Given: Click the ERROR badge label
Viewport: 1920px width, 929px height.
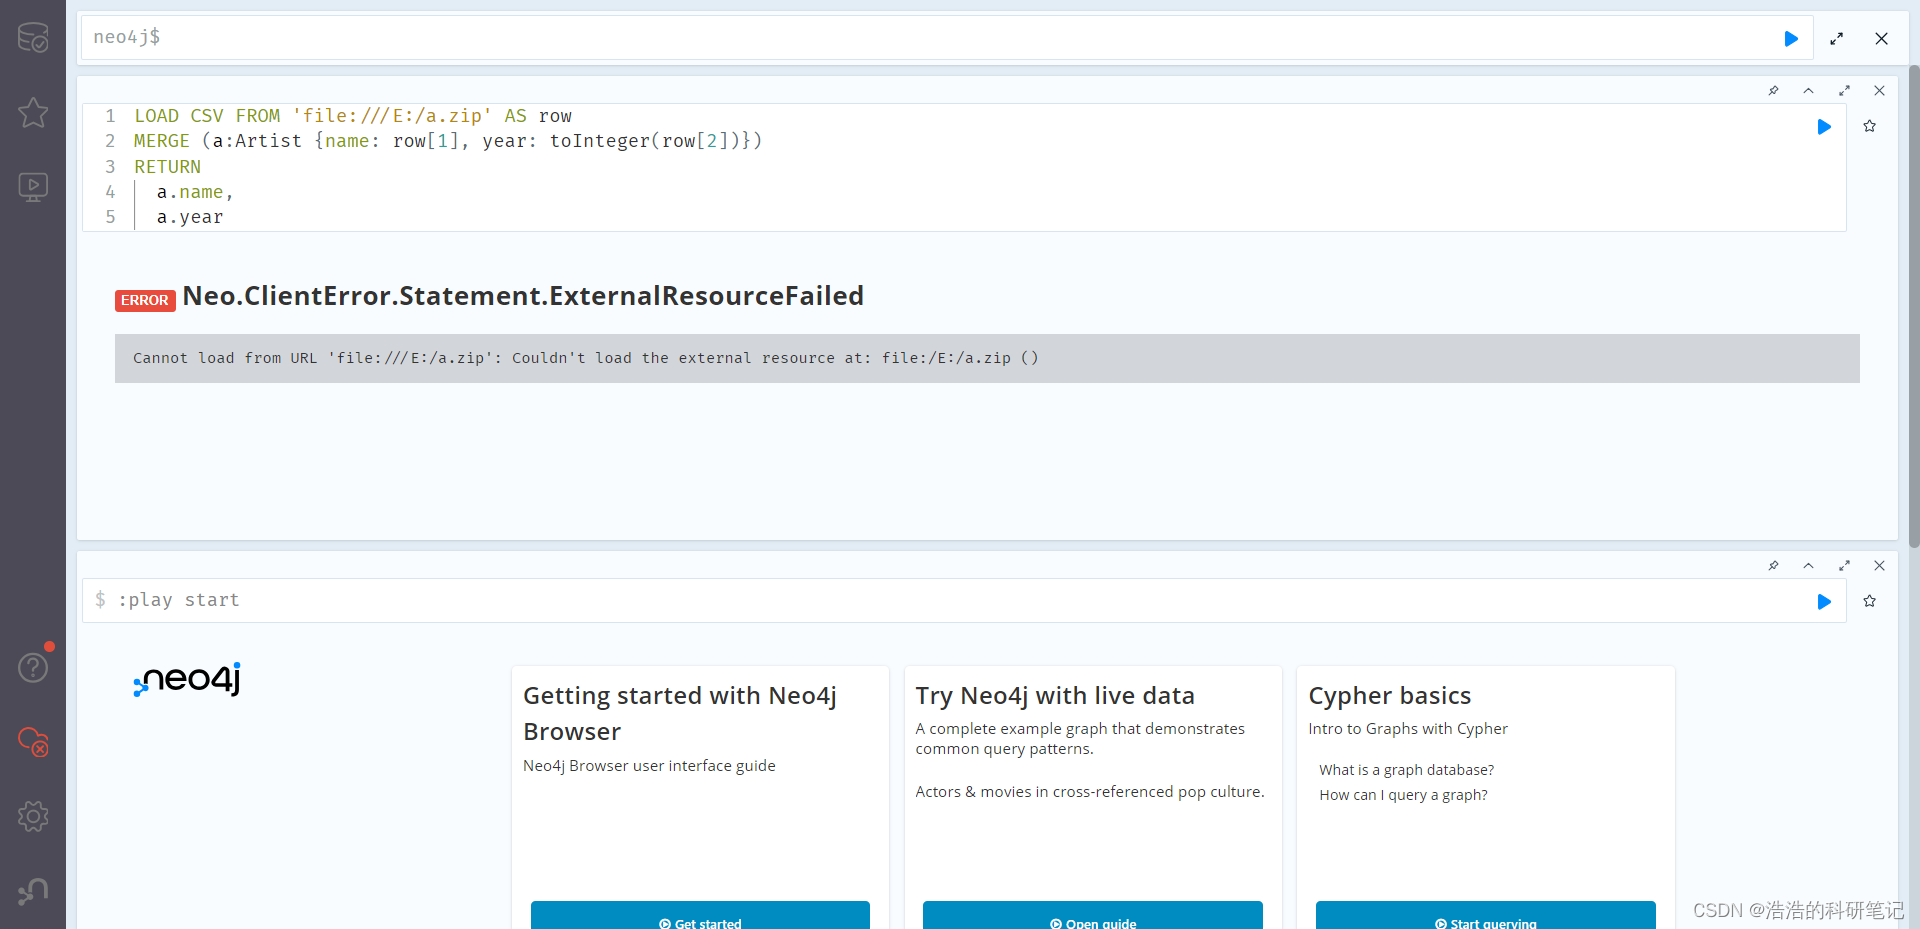Looking at the screenshot, I should coord(145,300).
